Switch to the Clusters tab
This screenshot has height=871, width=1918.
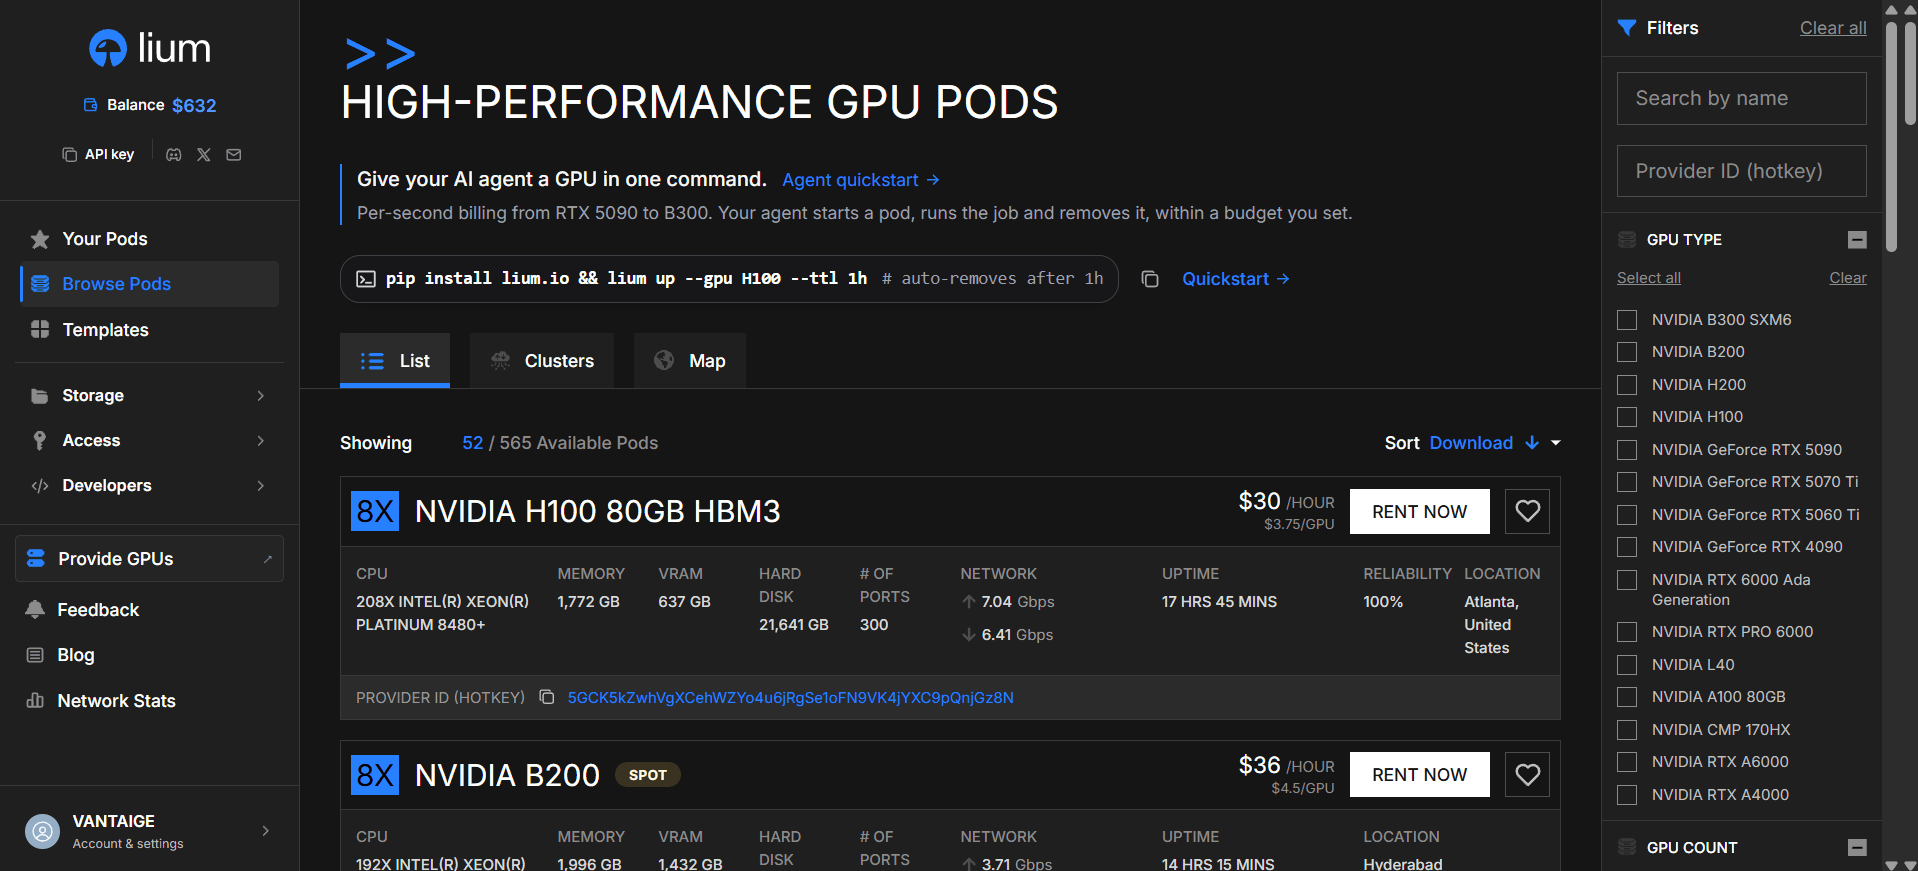(x=542, y=361)
